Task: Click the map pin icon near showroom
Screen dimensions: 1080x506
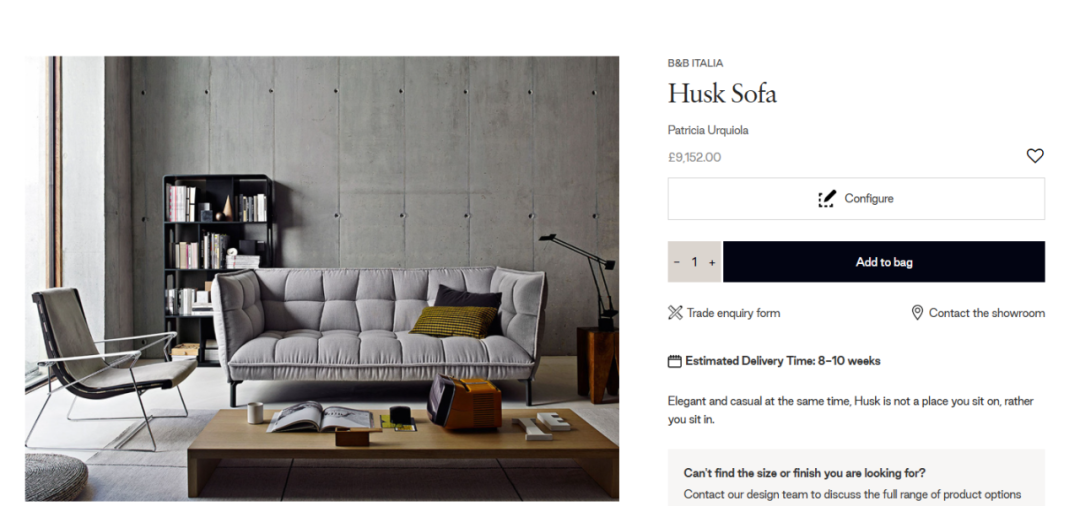Action: (x=917, y=313)
